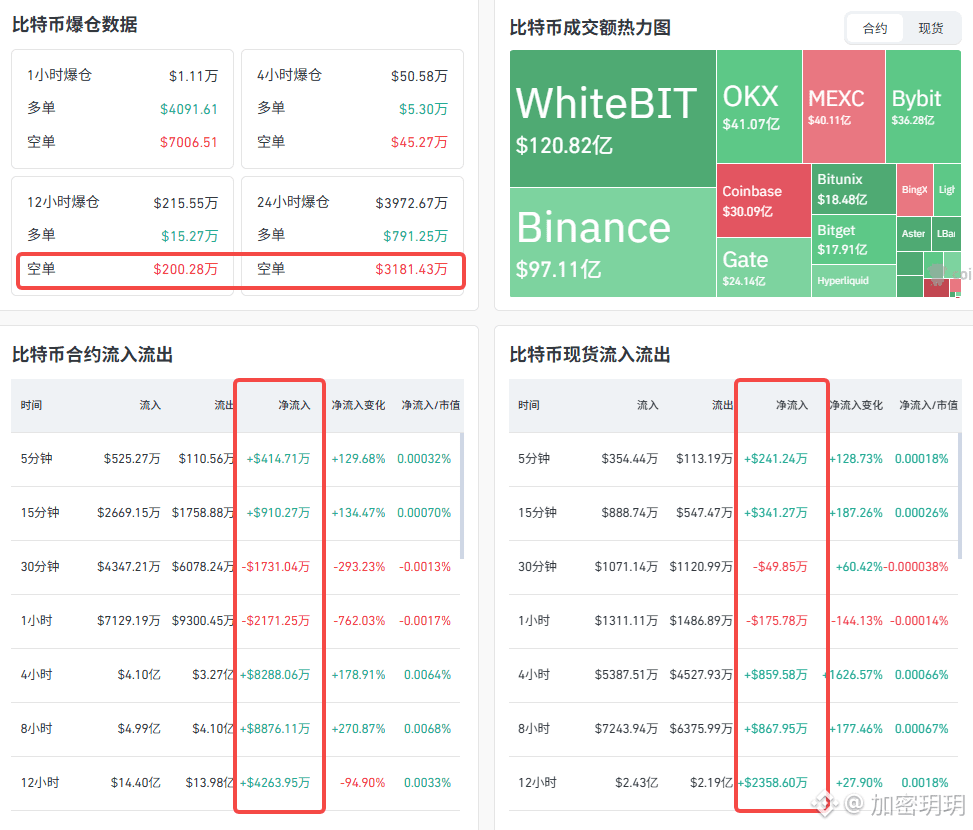Click spot change value +187.26%

coord(856,513)
